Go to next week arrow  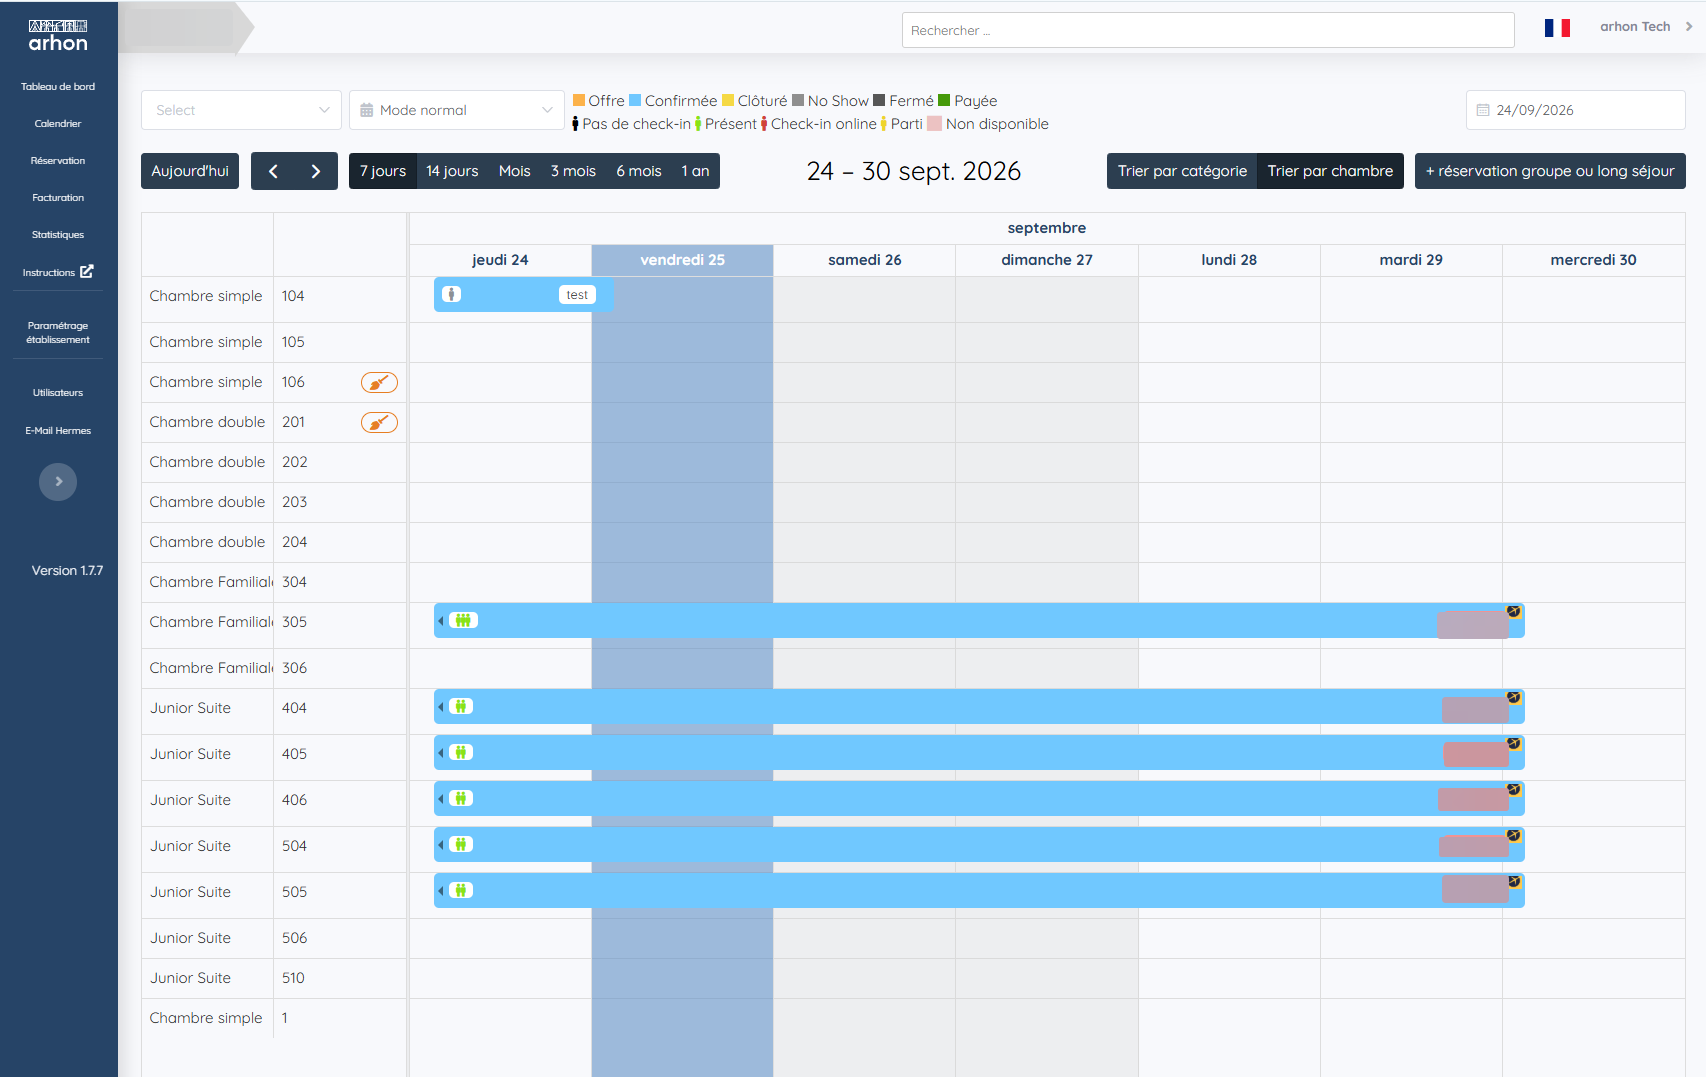tap(316, 171)
